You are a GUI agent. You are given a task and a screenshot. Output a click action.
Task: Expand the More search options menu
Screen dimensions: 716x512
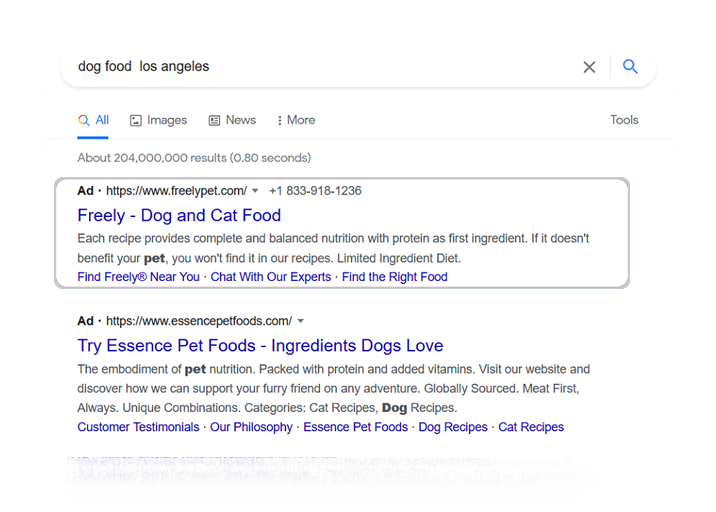click(x=295, y=120)
